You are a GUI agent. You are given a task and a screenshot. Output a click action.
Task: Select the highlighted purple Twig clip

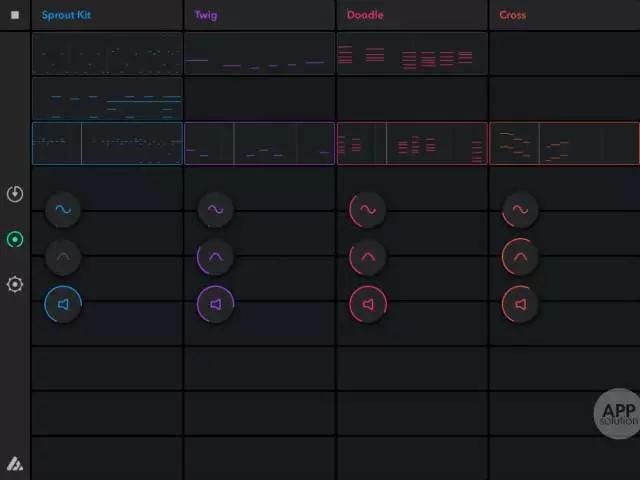point(259,143)
